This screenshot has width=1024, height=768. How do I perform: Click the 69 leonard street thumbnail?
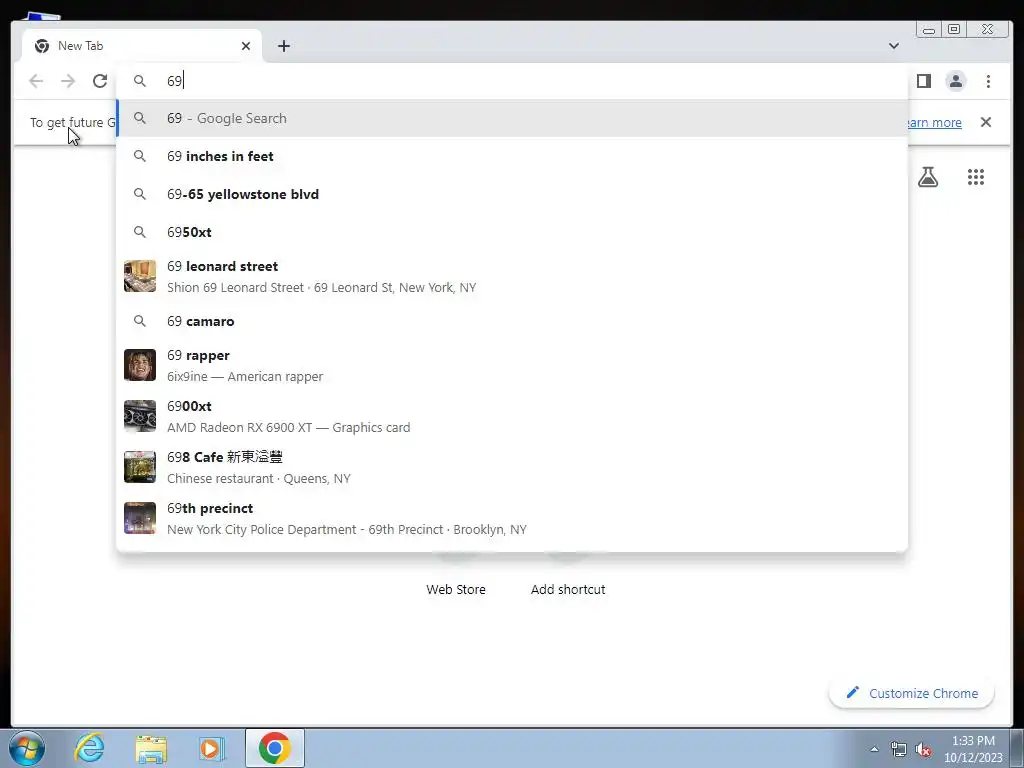tap(140, 276)
